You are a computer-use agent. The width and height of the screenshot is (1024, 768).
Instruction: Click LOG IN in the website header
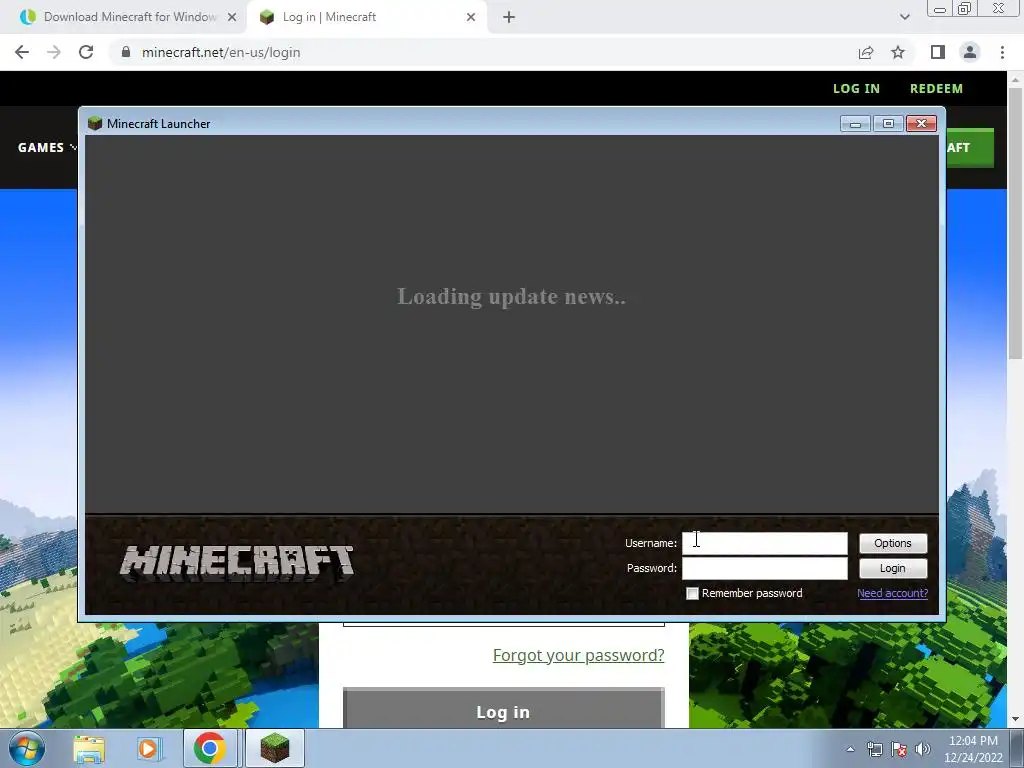coord(856,88)
